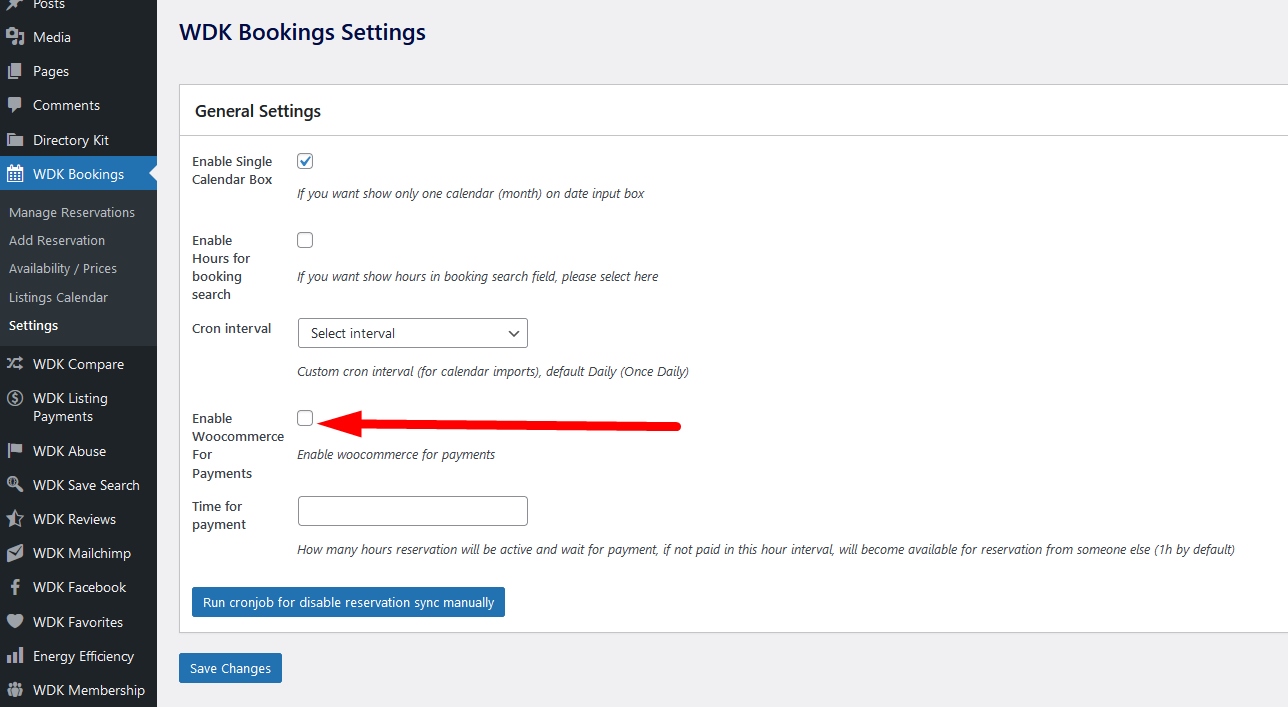The image size is (1288, 707).
Task: Open the Comments menu label
Action: click(x=66, y=105)
